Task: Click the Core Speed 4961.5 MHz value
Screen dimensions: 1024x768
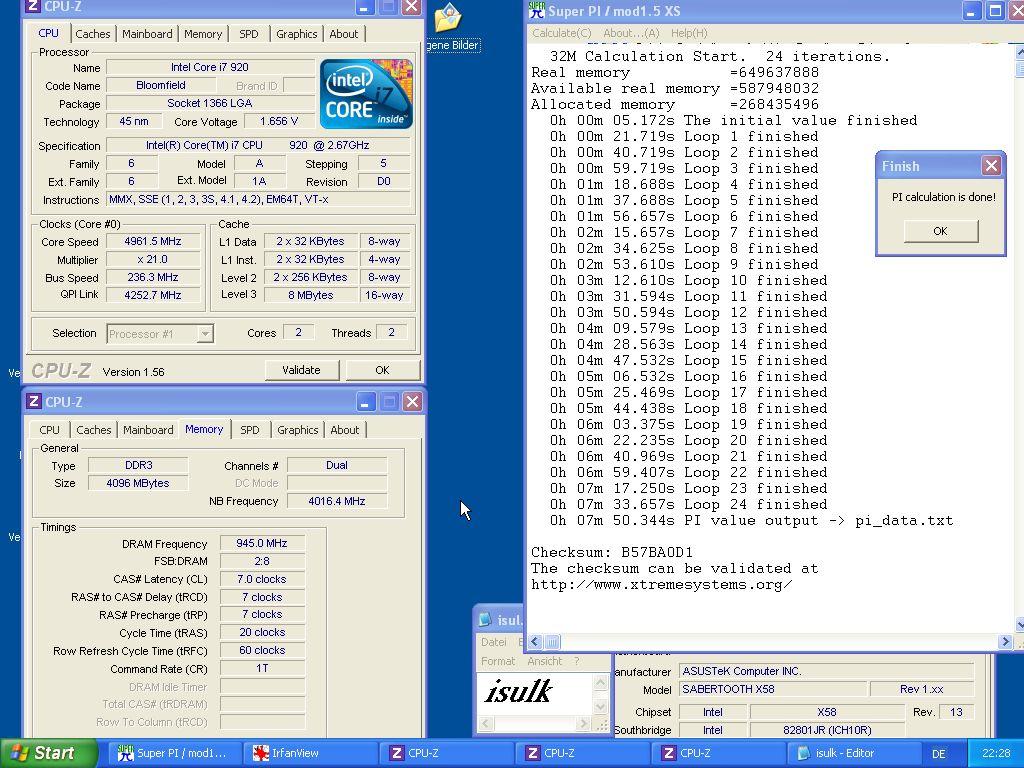Action: pyautogui.click(x=153, y=241)
